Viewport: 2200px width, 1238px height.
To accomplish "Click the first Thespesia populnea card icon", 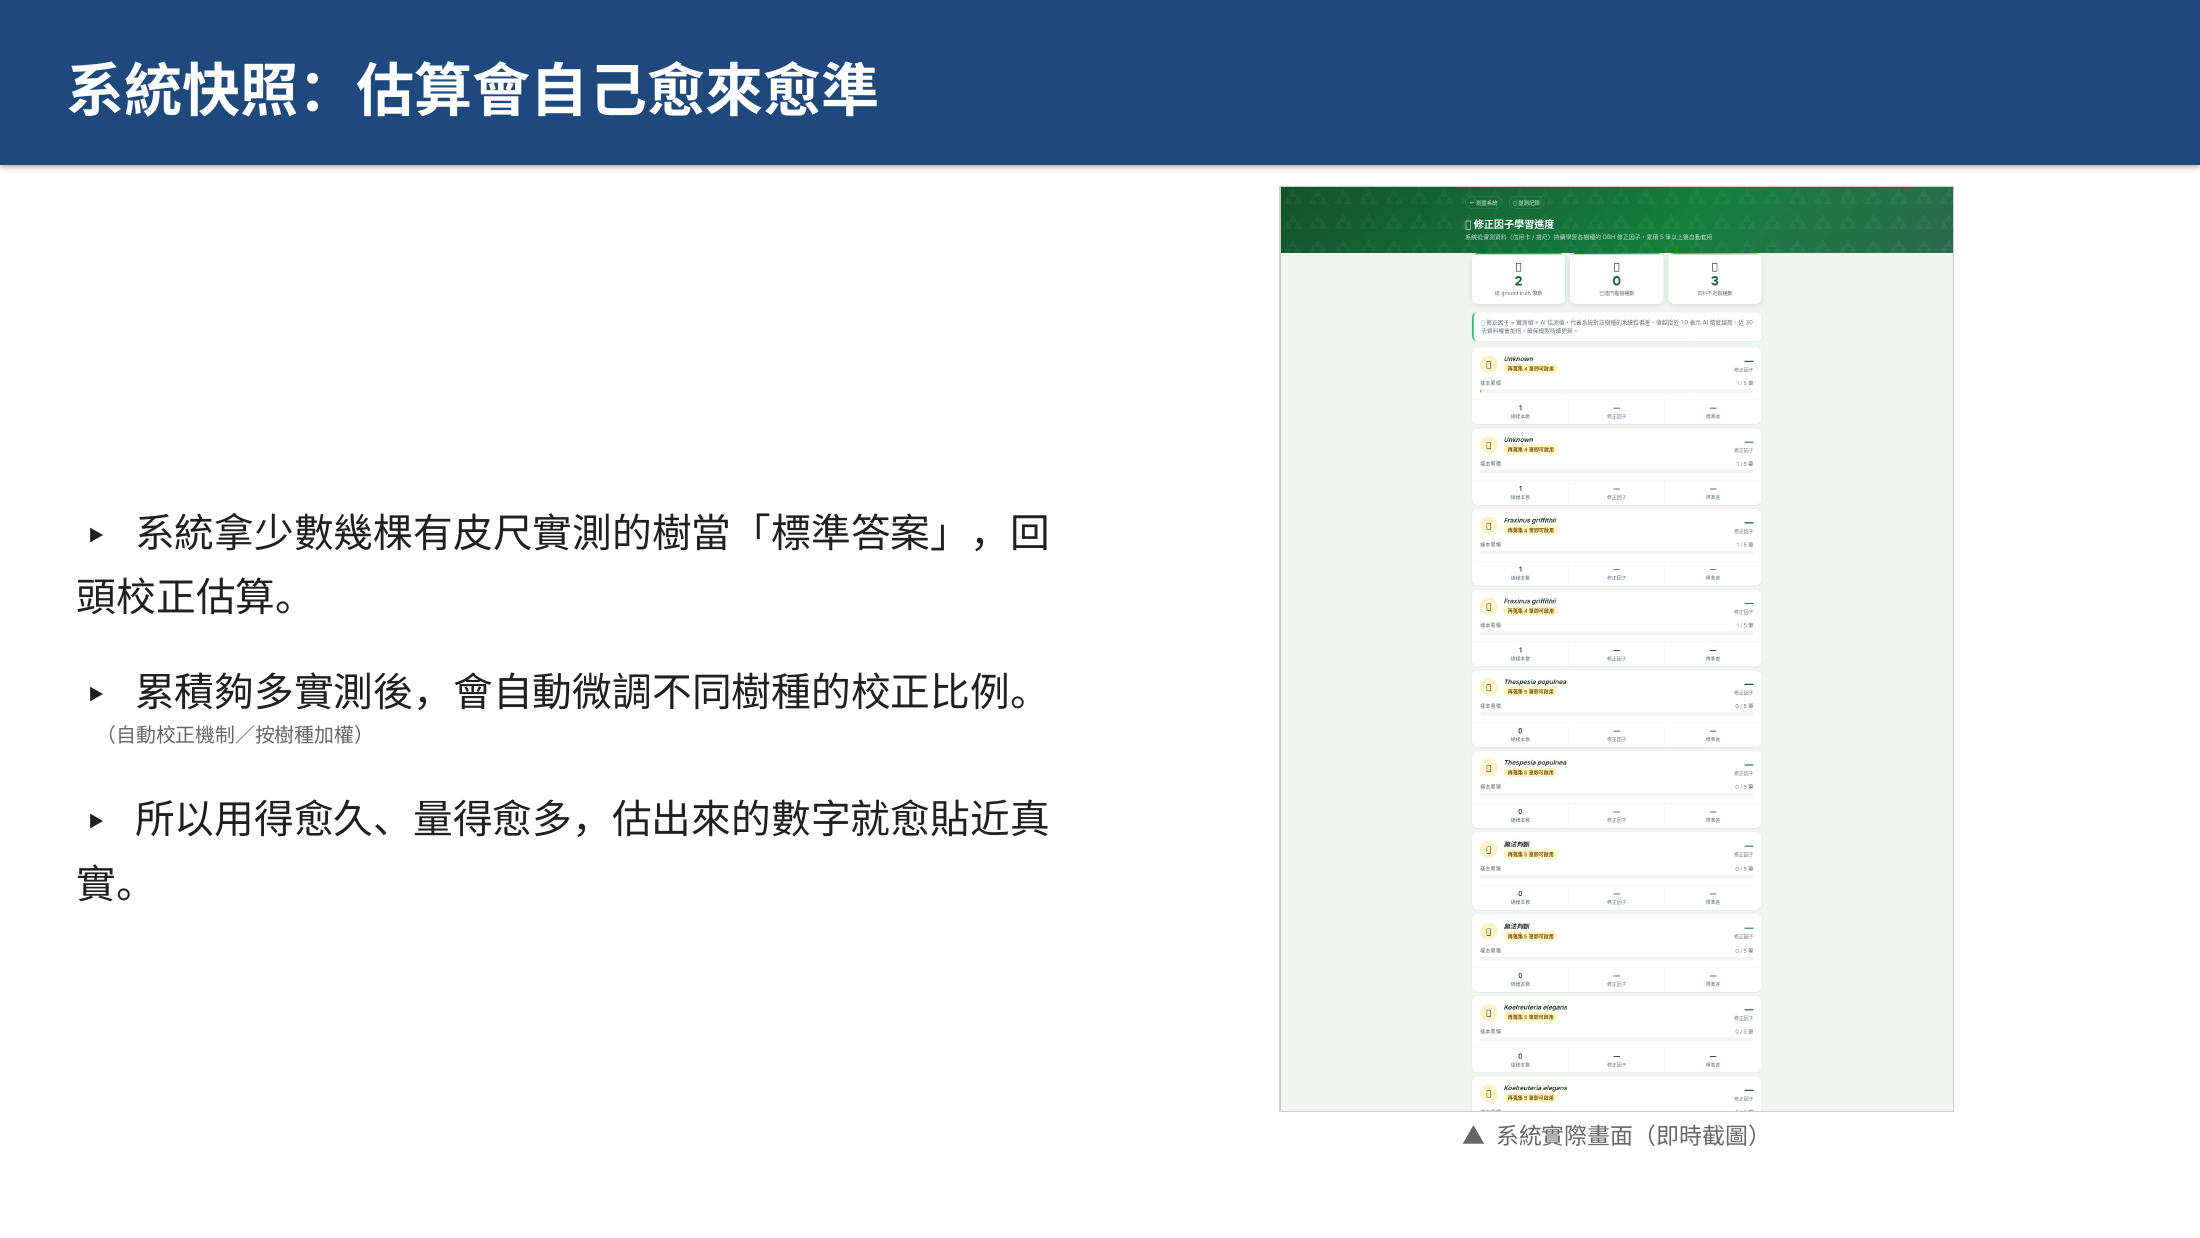I will tap(1488, 688).
